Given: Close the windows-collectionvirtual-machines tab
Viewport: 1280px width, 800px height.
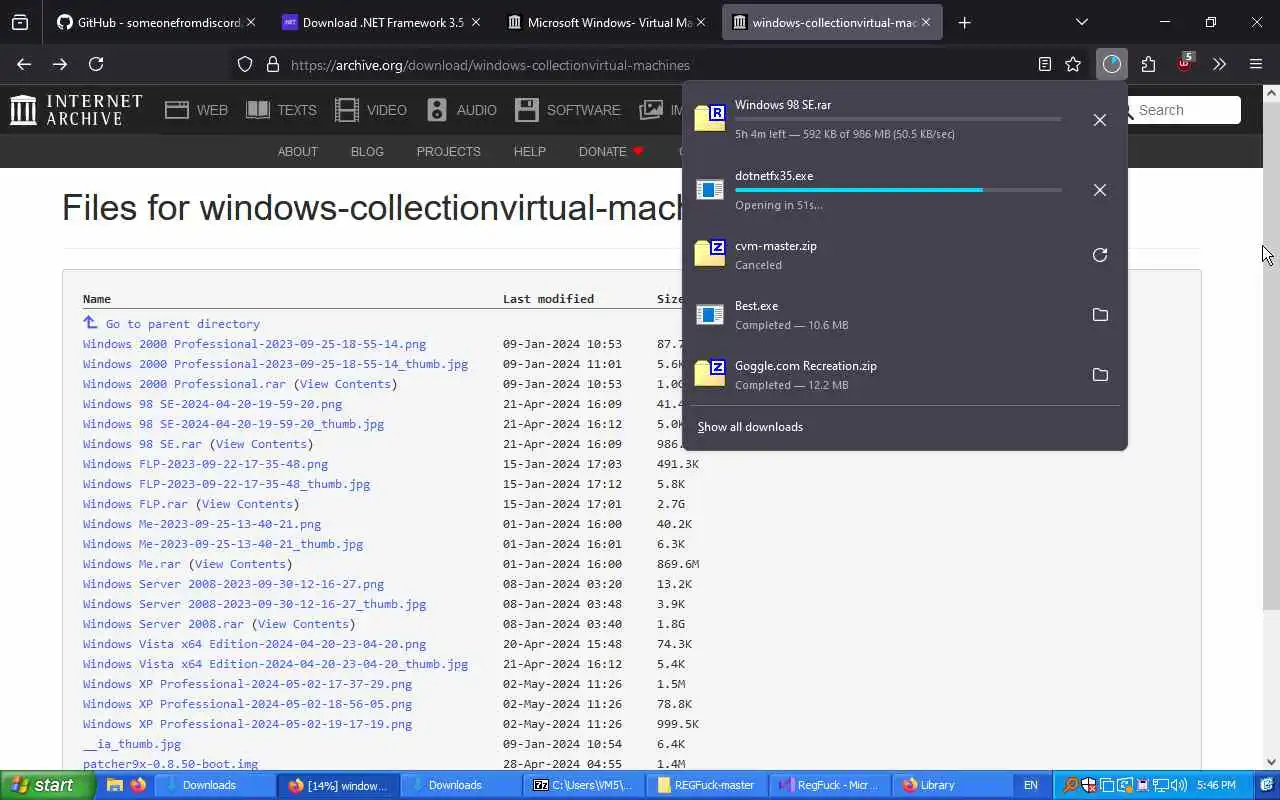Looking at the screenshot, I should [x=926, y=22].
